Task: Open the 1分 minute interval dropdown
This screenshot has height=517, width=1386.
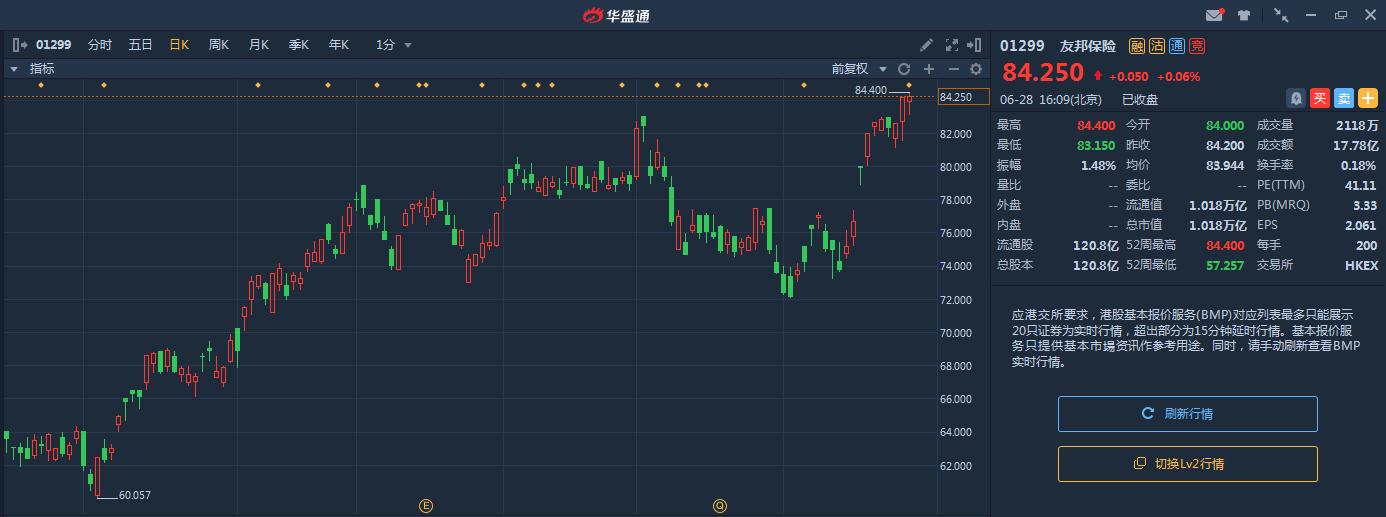Action: (394, 45)
